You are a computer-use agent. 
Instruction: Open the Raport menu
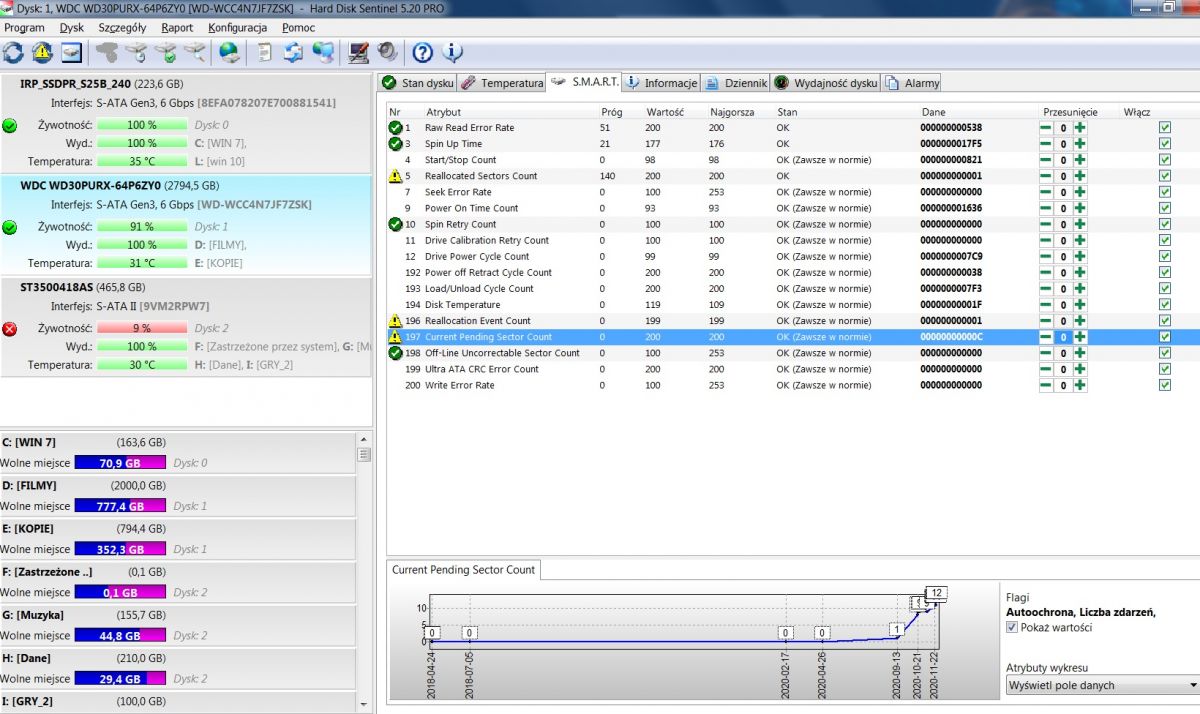point(177,28)
